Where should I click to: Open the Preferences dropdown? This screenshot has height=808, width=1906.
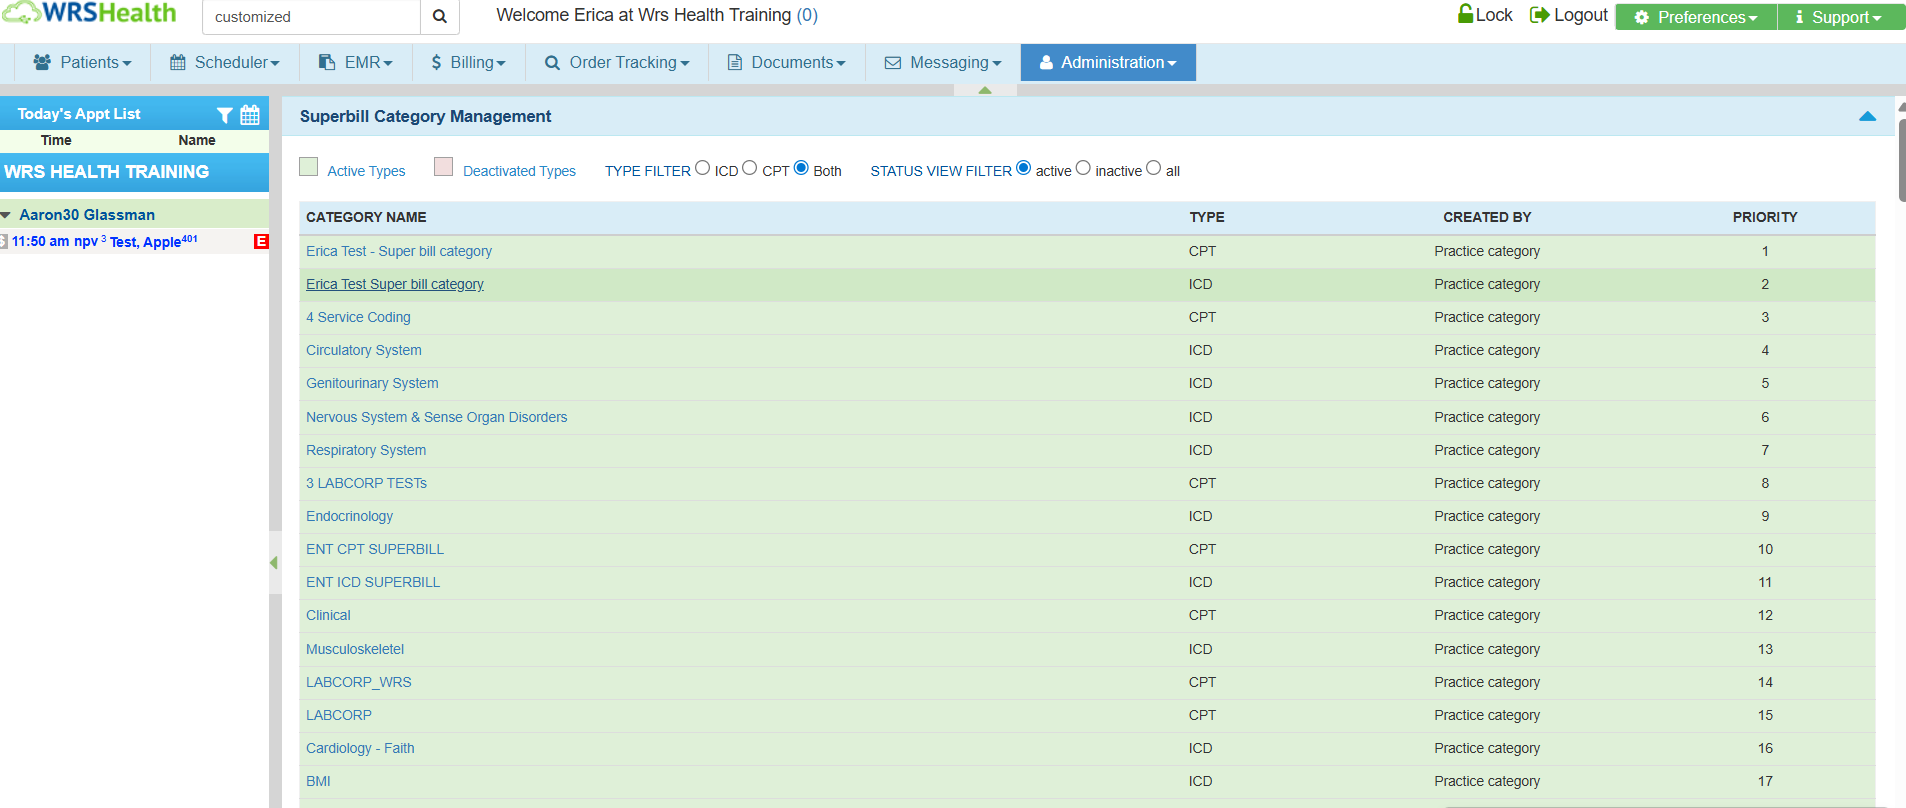click(1696, 17)
